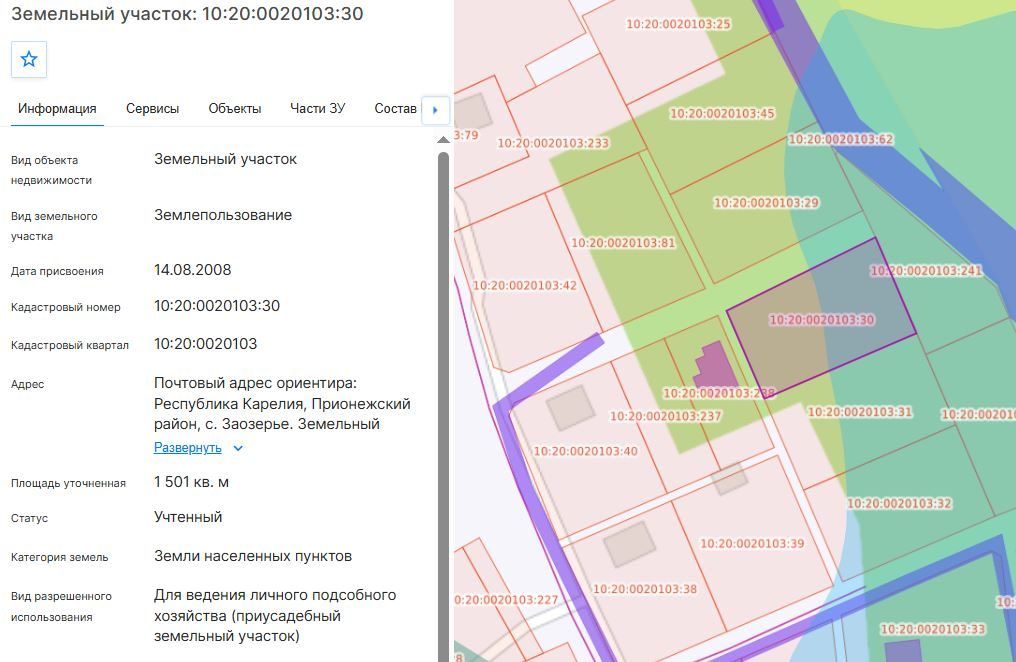Viewport: 1016px width, 662px height.
Task: Click parcel 10:20:0020103:39 on map
Action: (x=752, y=544)
